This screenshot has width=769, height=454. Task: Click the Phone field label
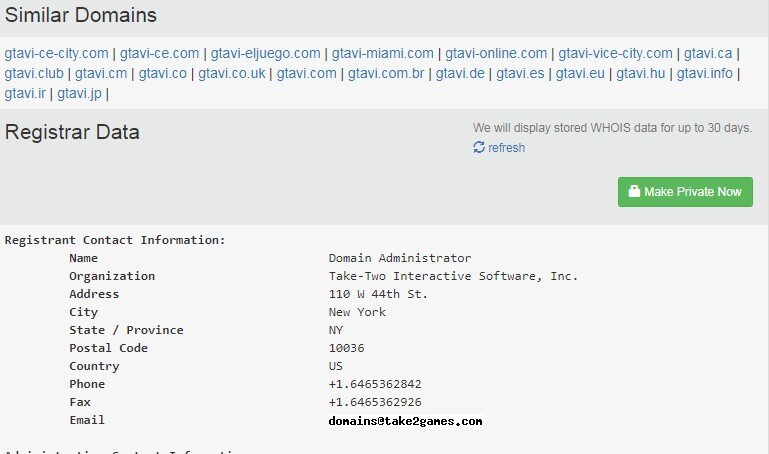87,384
